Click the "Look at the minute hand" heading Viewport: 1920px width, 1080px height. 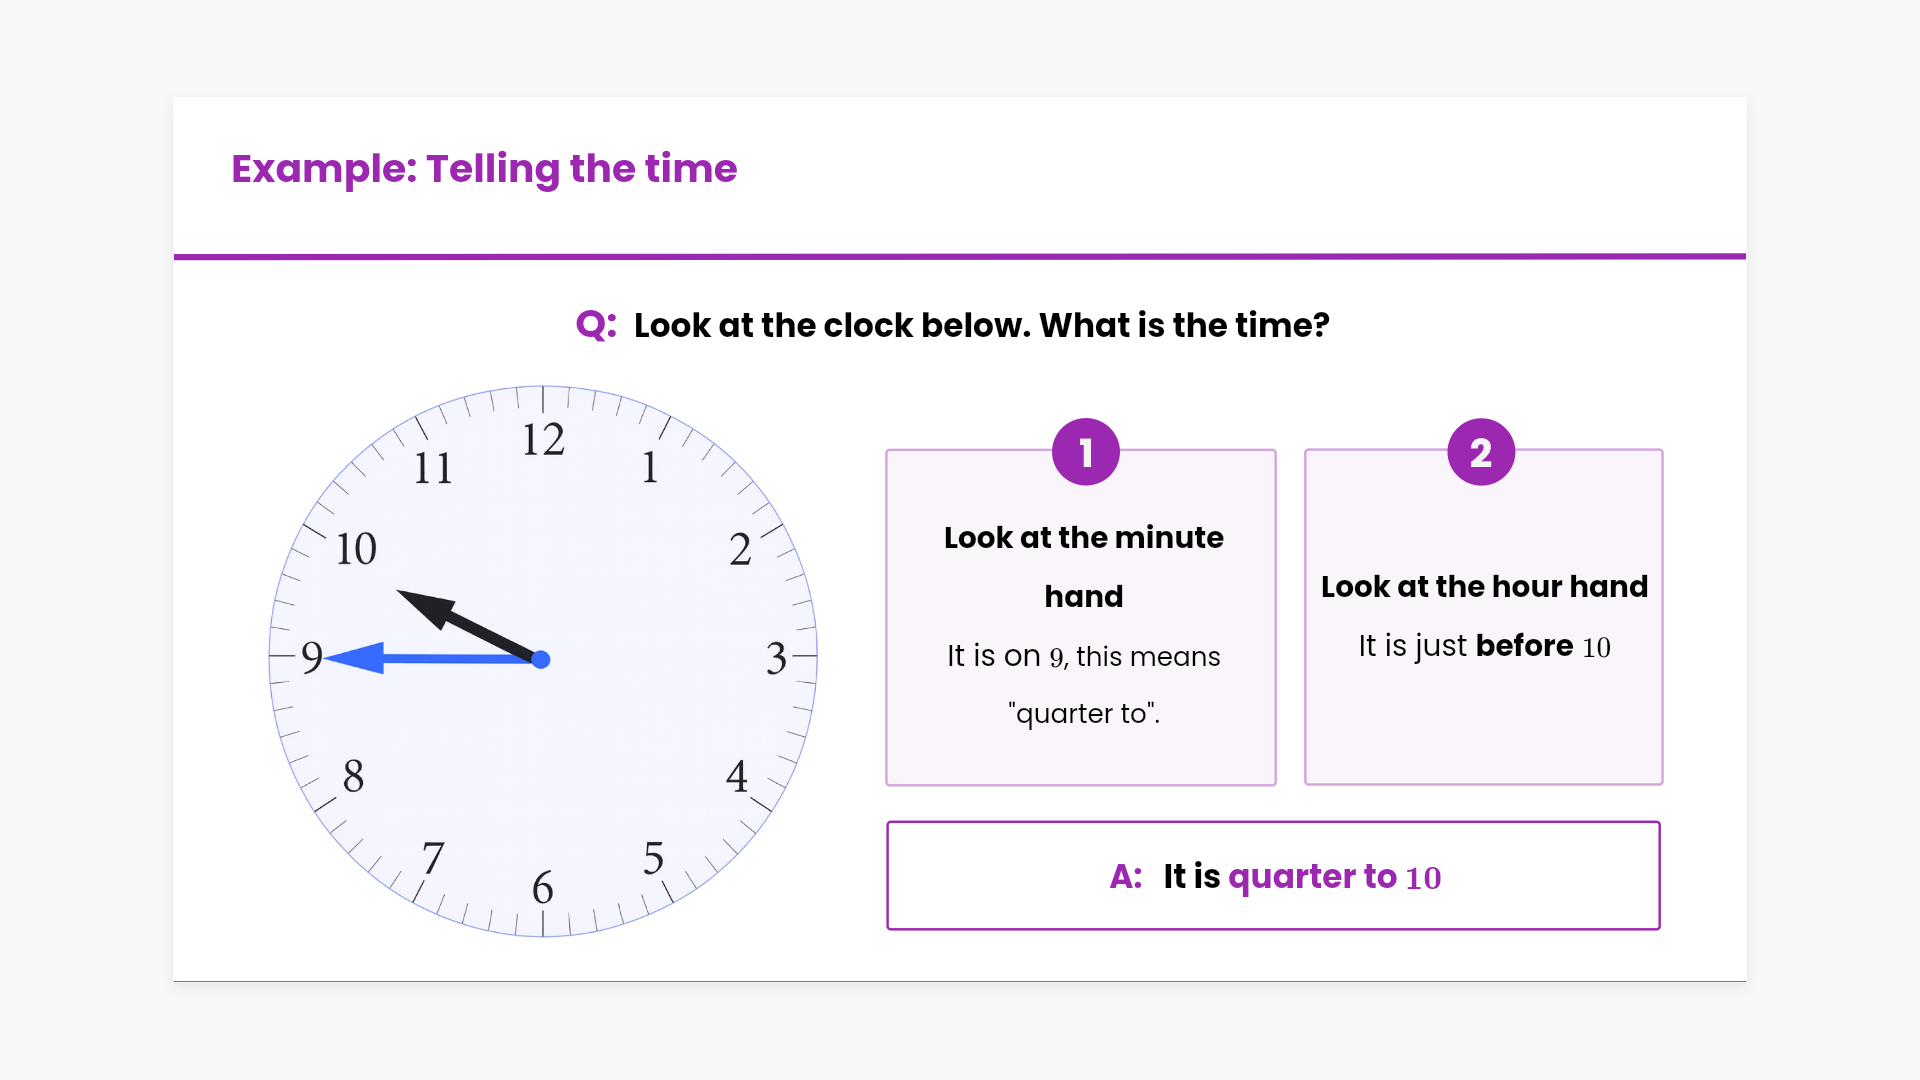1084,566
